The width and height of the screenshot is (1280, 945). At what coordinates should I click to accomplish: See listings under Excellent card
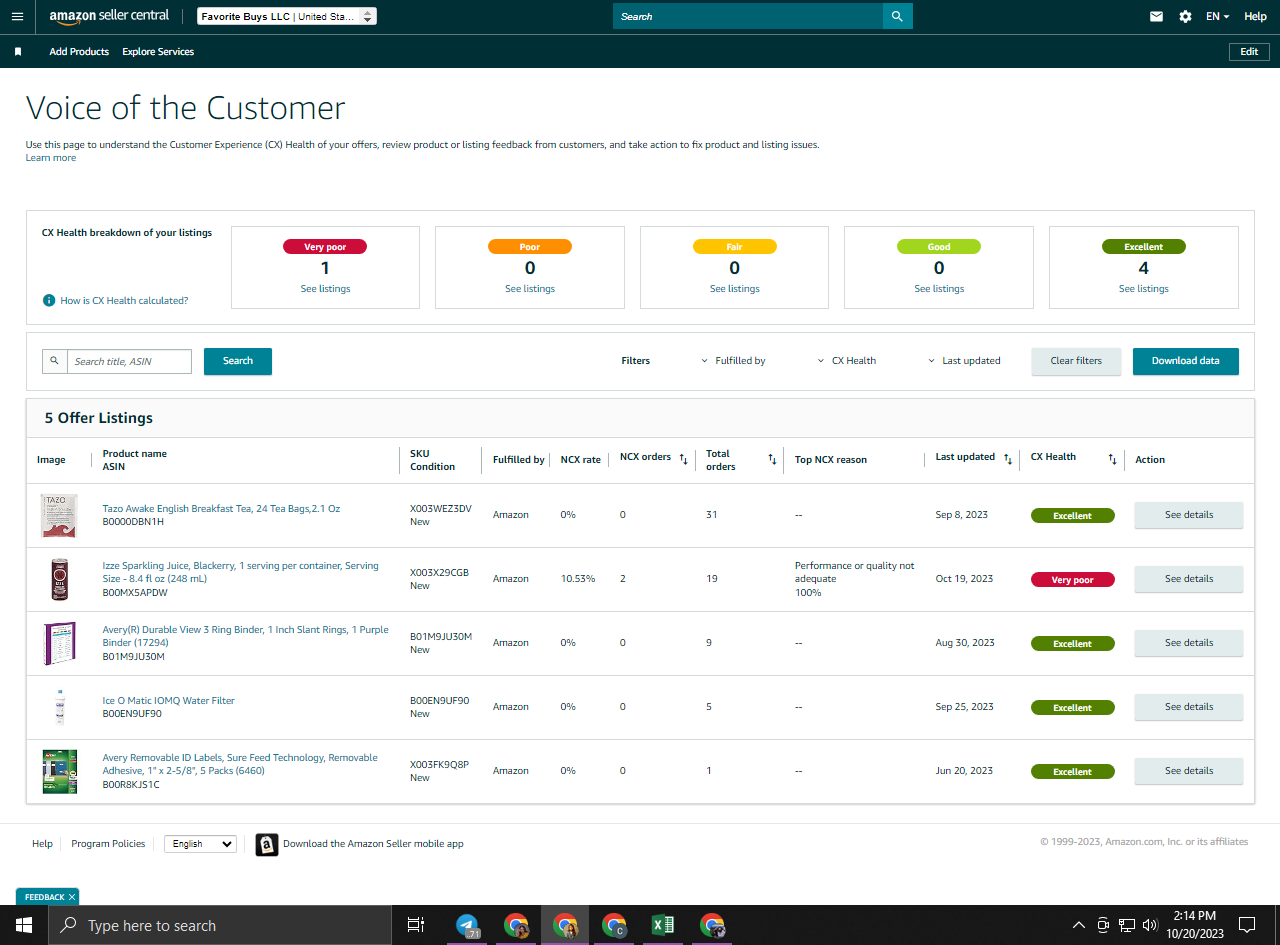click(x=1144, y=289)
